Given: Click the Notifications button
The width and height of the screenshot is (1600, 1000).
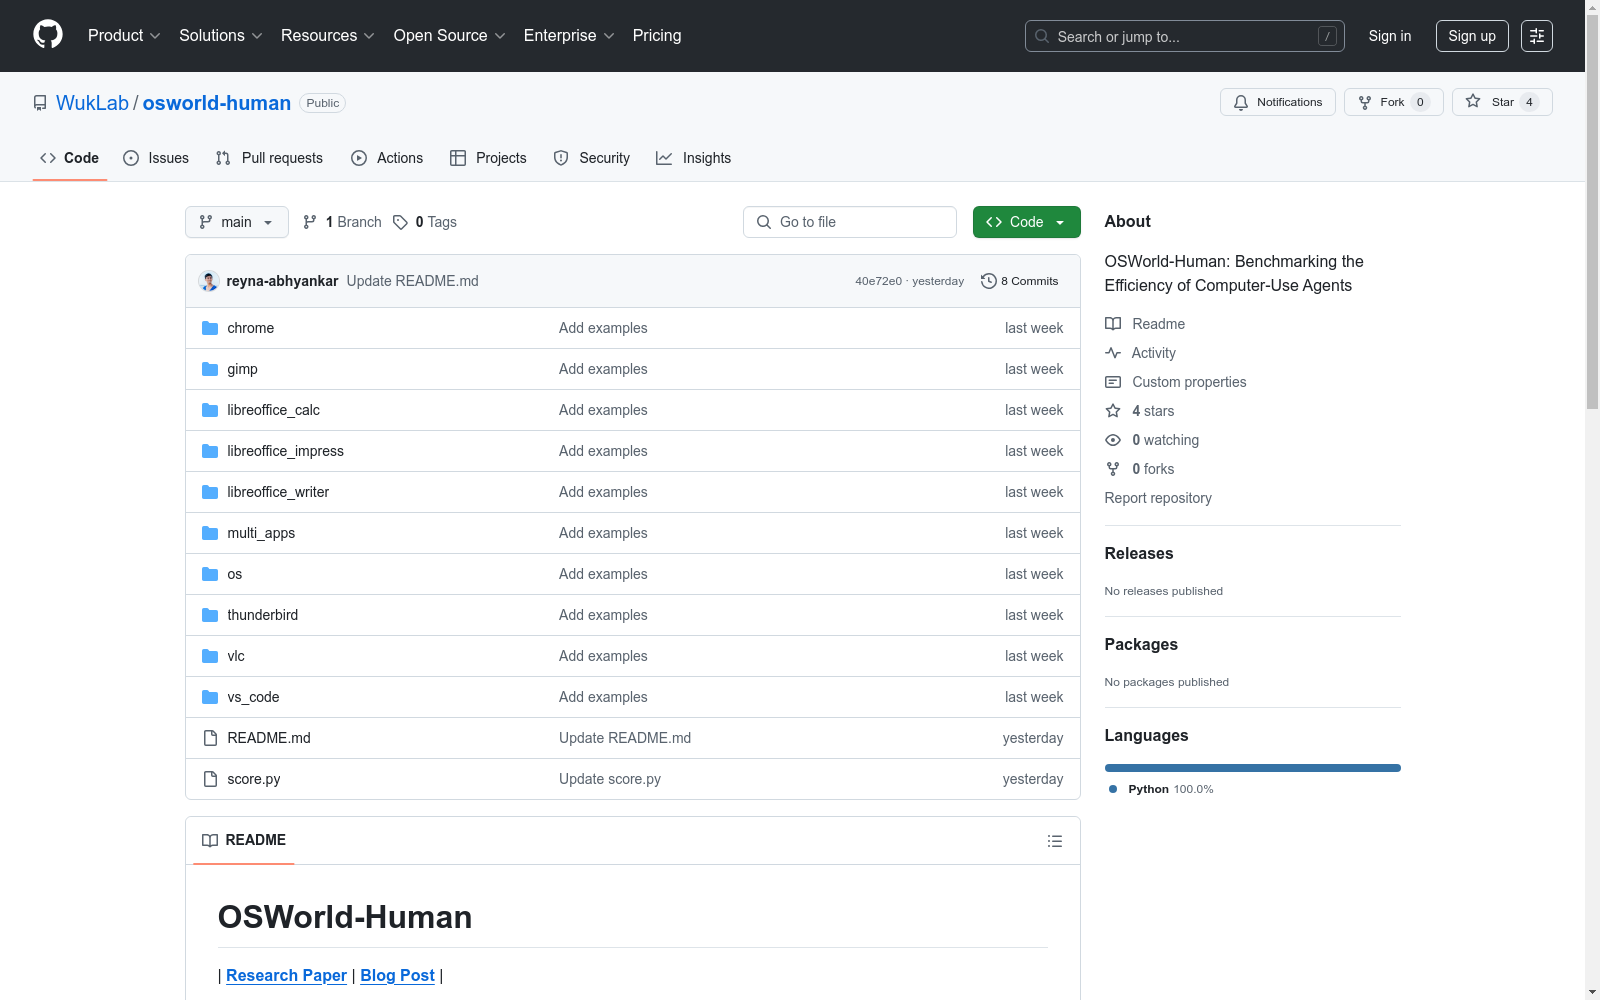Looking at the screenshot, I should click(1278, 102).
